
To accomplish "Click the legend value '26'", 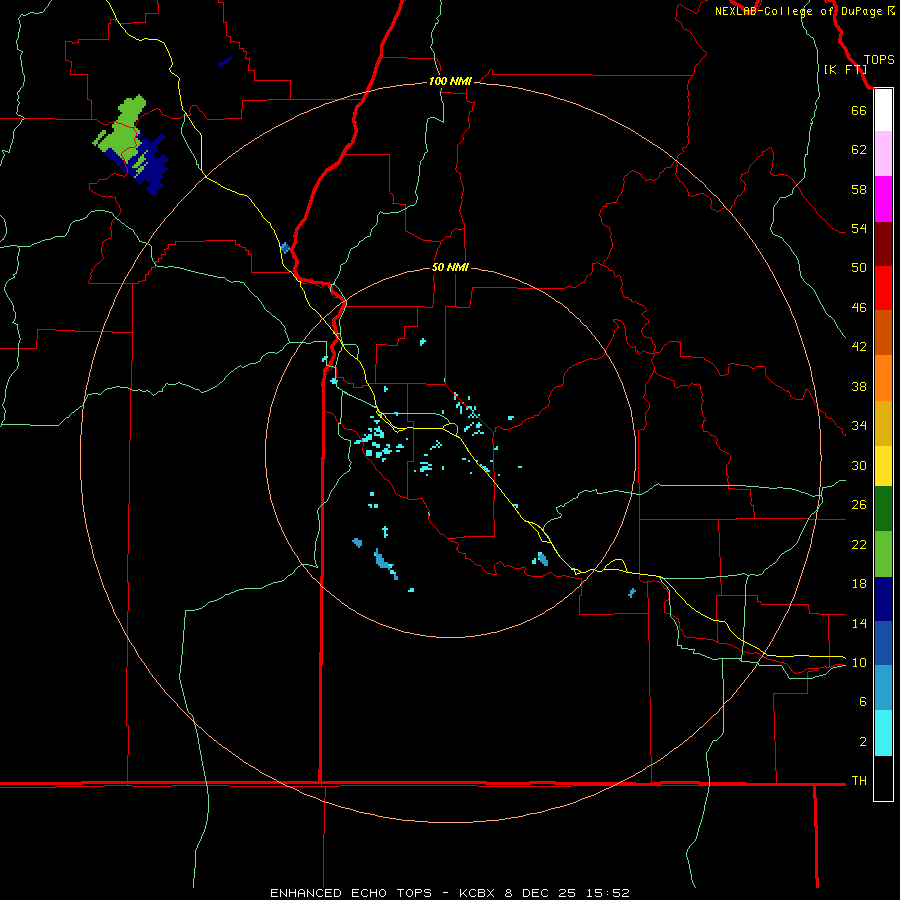I will tap(859, 505).
